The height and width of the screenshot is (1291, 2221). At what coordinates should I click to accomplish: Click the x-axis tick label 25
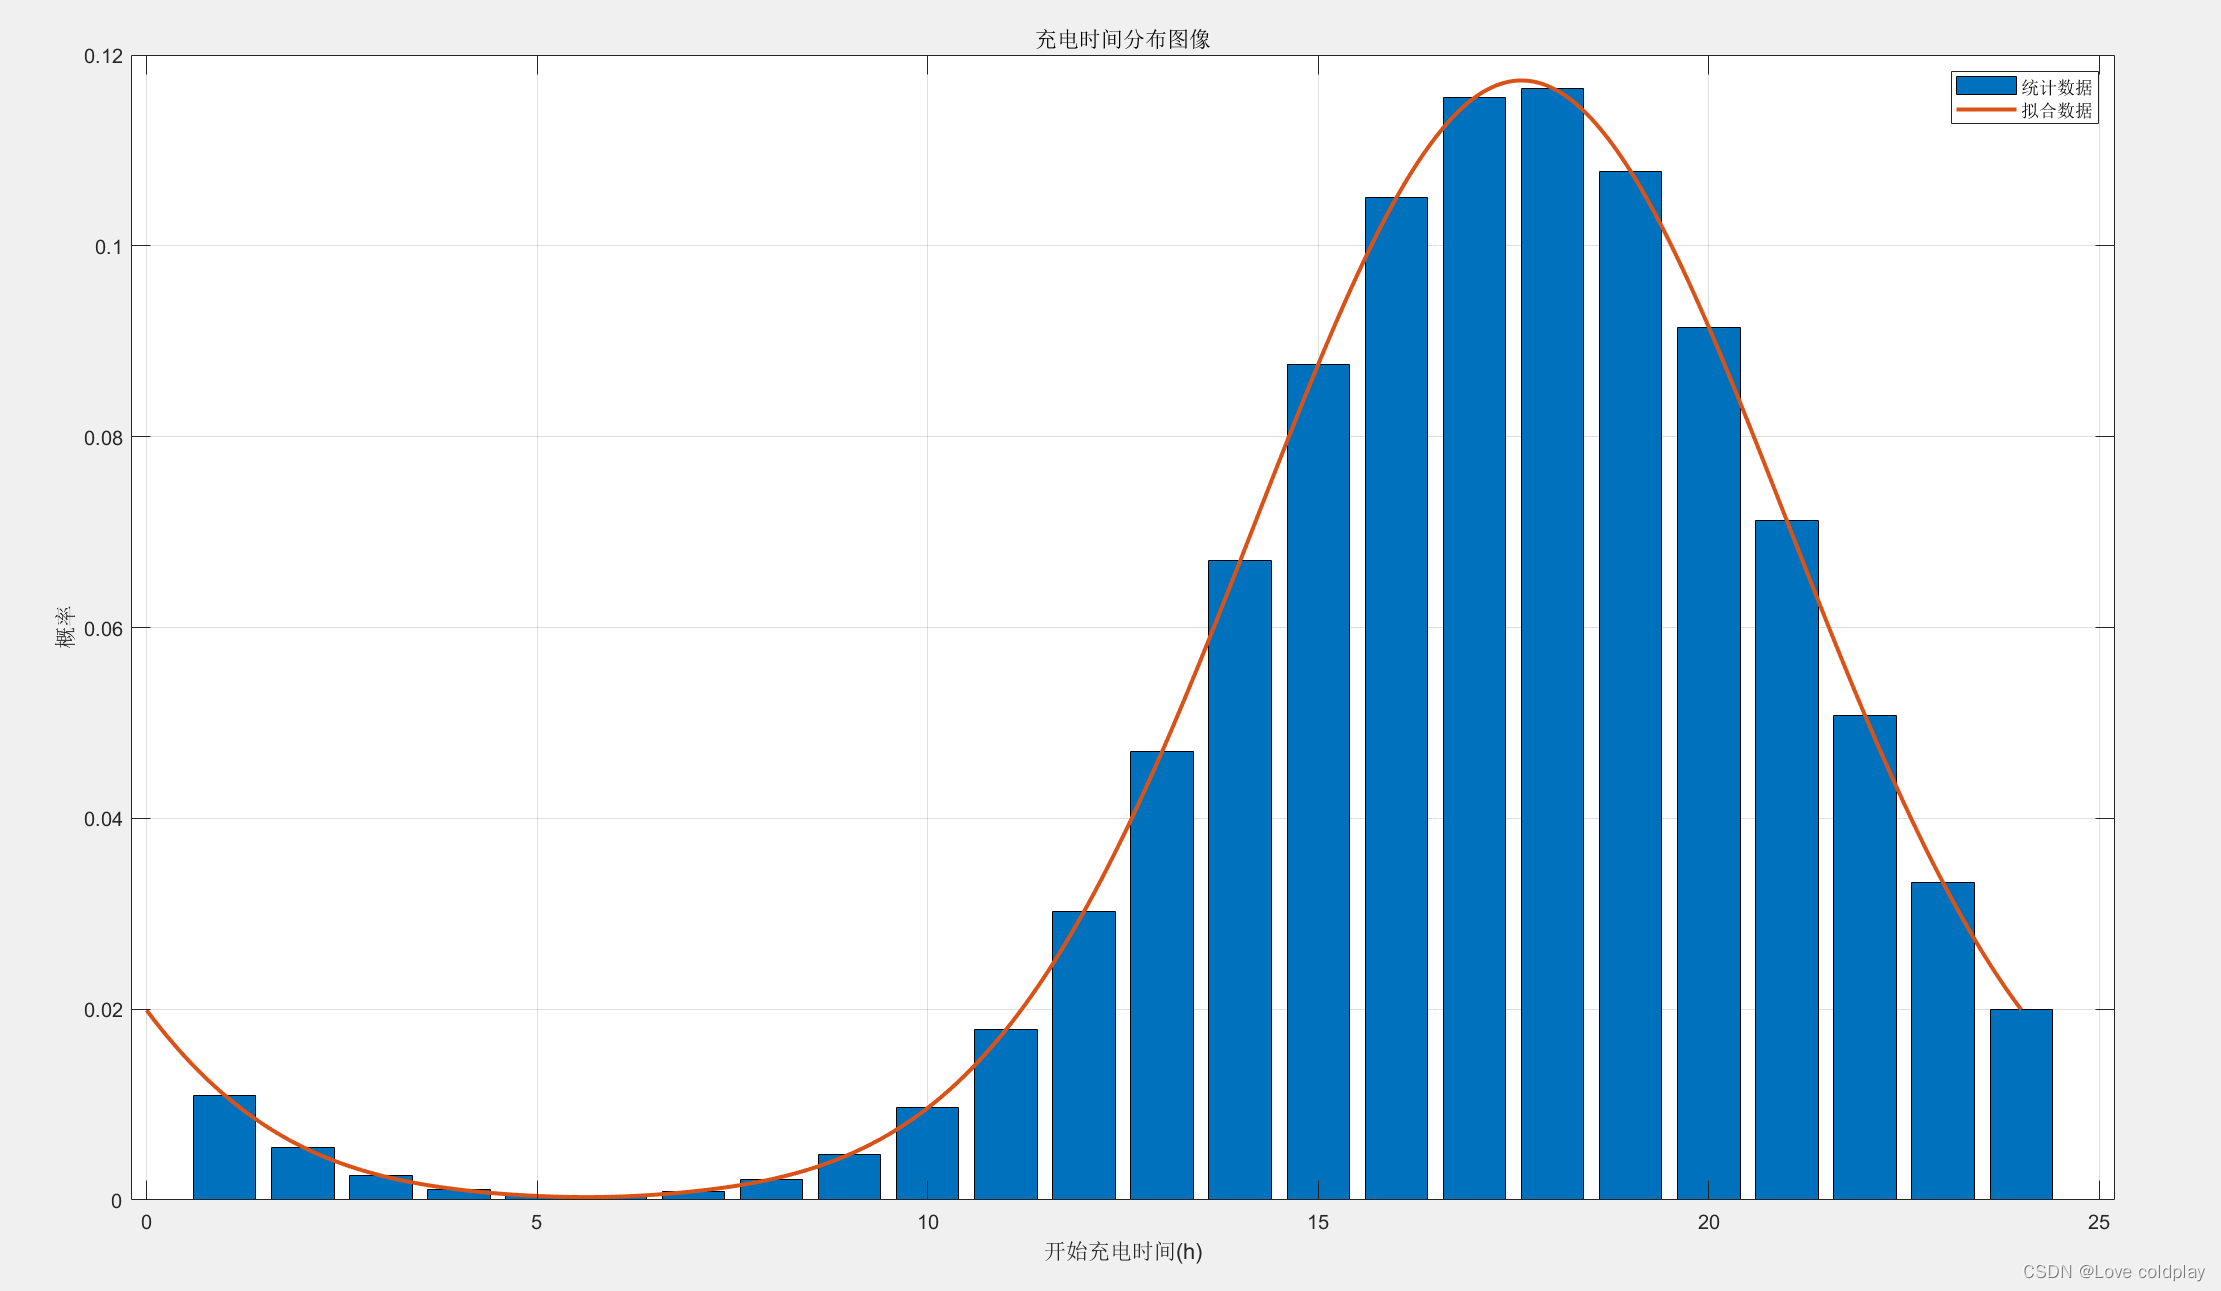(x=2099, y=1222)
